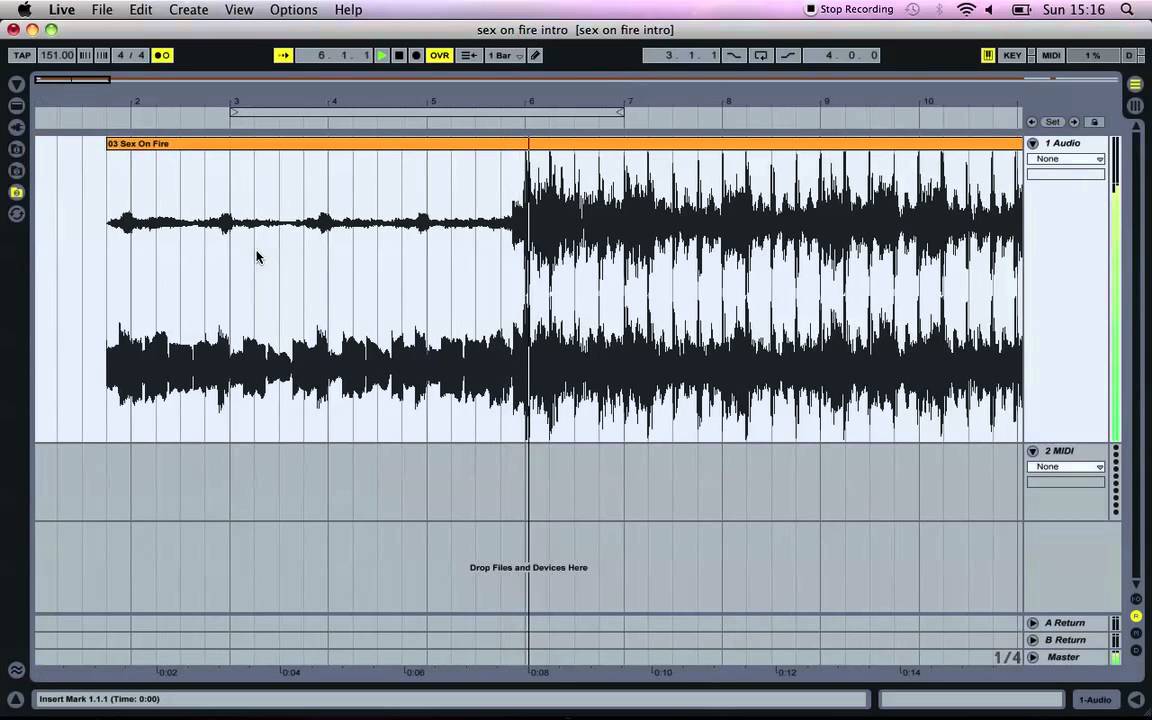Open the Live Device Browser icon
Viewport: 1152px width, 720px height.
point(16,106)
